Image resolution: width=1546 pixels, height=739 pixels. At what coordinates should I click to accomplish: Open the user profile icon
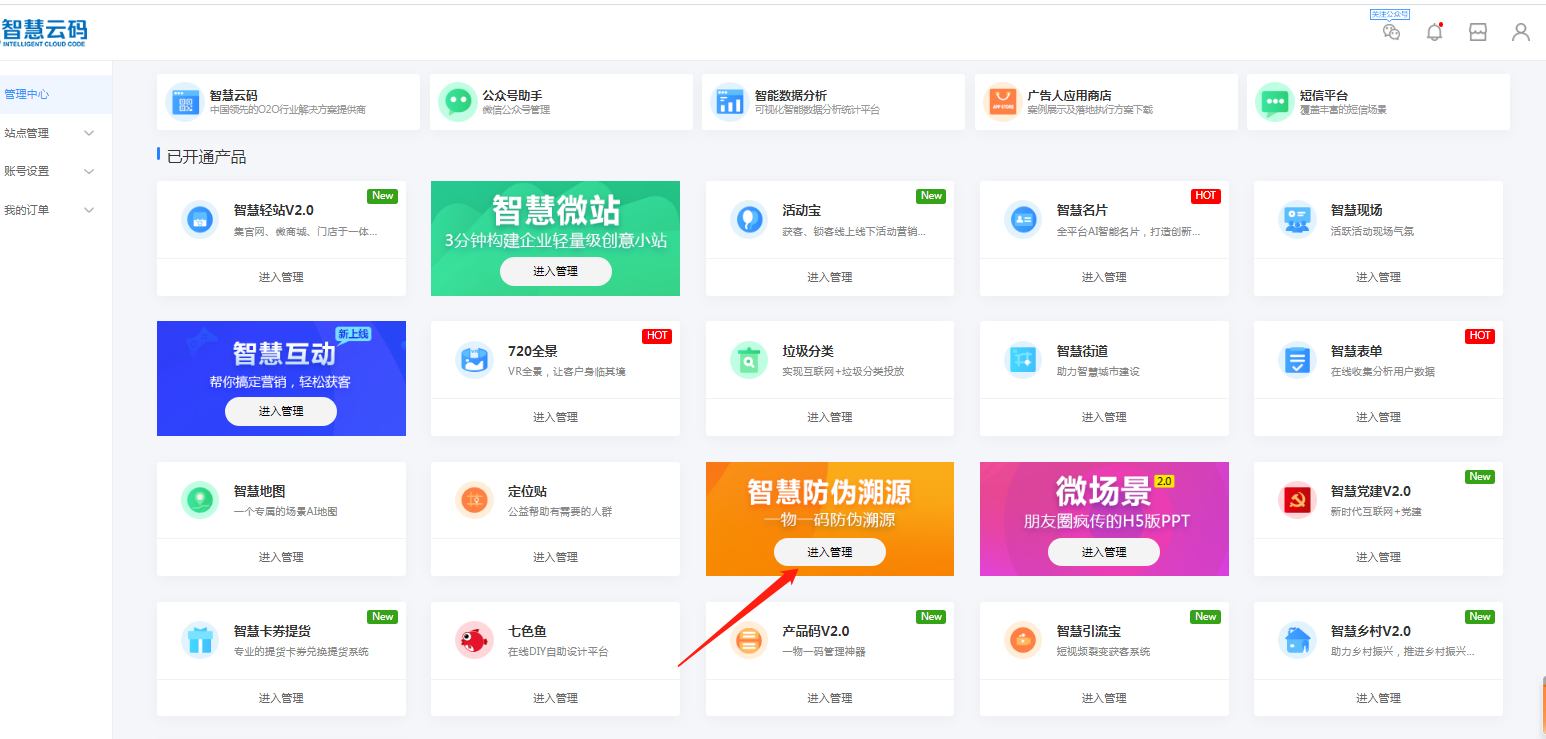(1520, 32)
